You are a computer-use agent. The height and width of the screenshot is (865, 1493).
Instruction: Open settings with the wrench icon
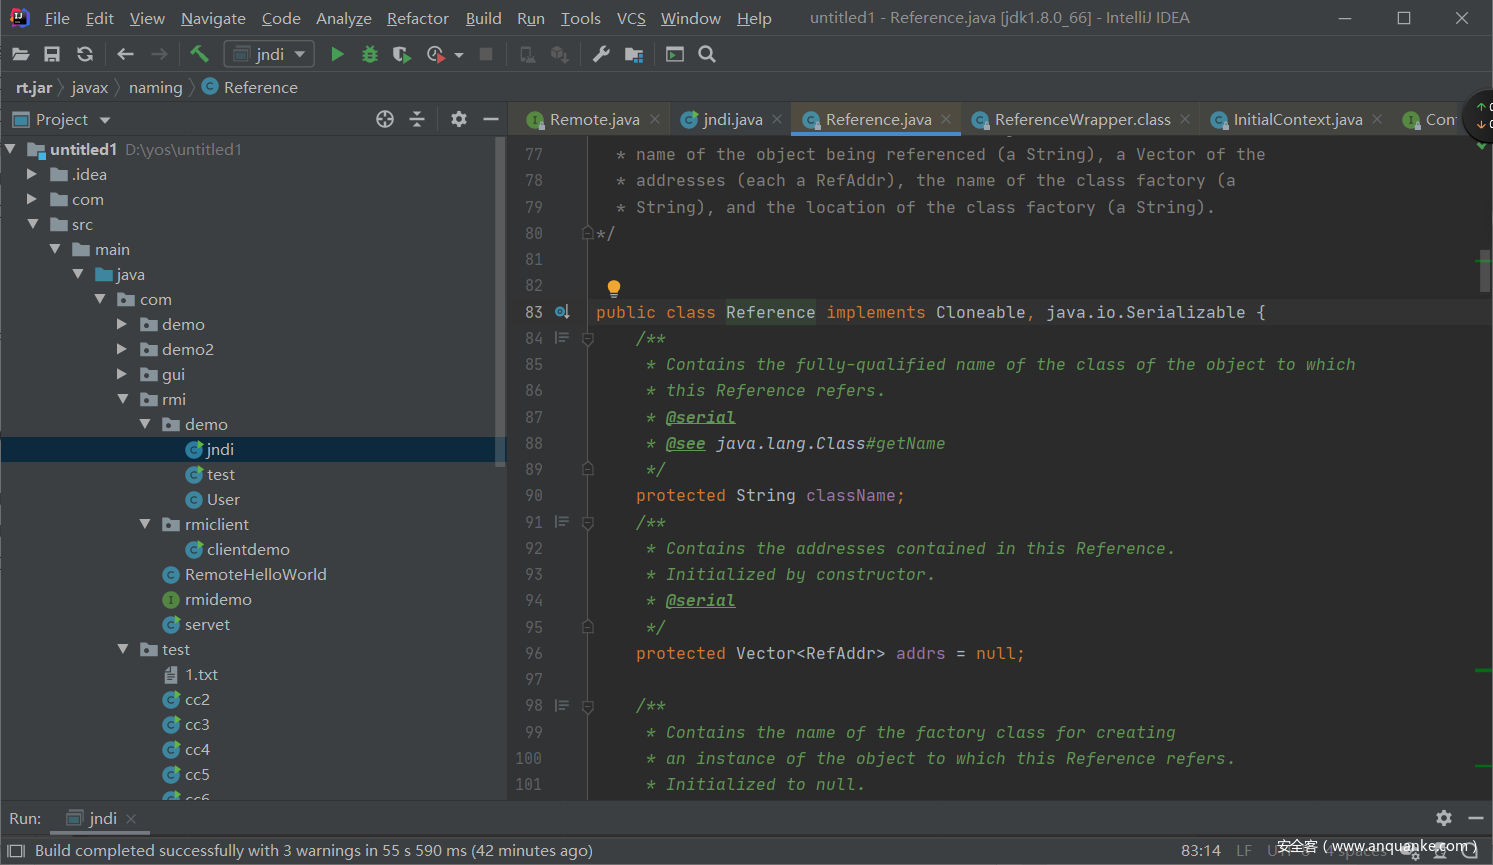pyautogui.click(x=601, y=54)
